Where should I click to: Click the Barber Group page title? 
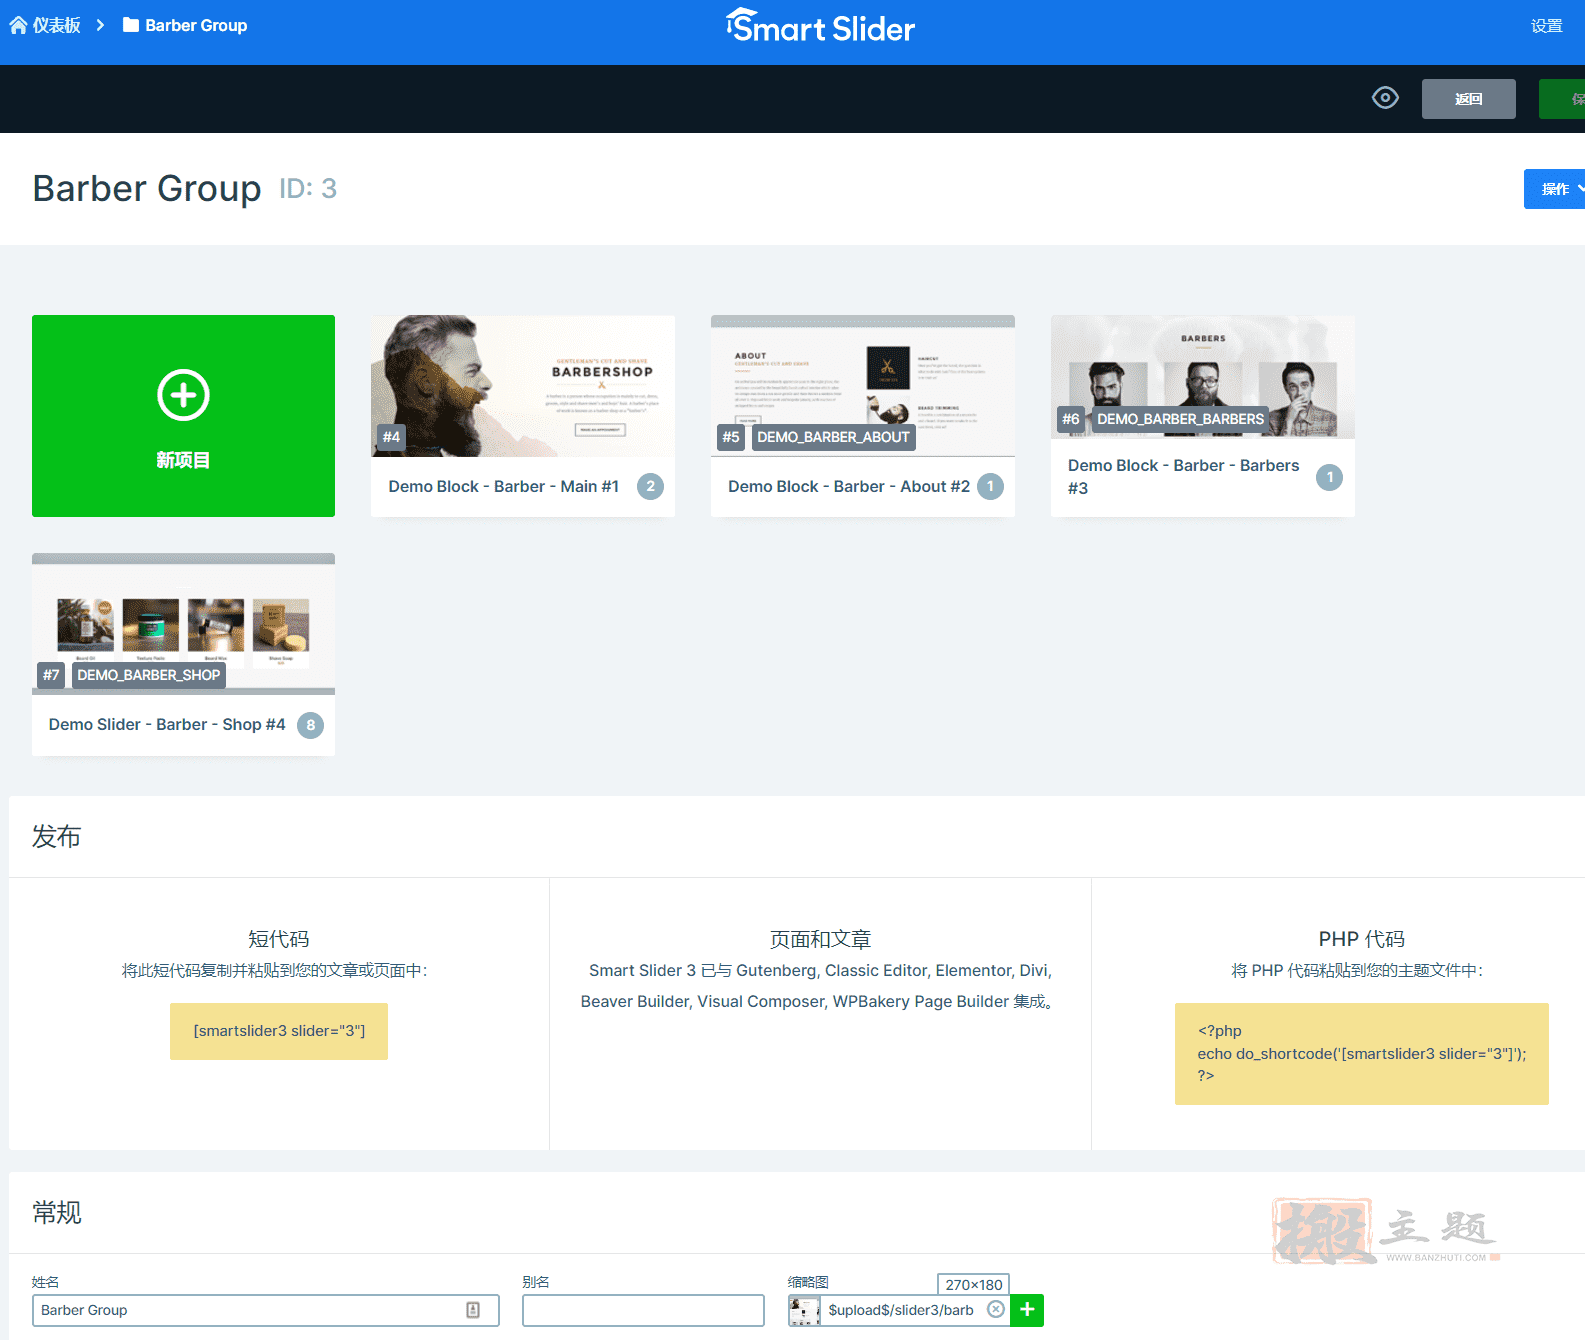(147, 188)
